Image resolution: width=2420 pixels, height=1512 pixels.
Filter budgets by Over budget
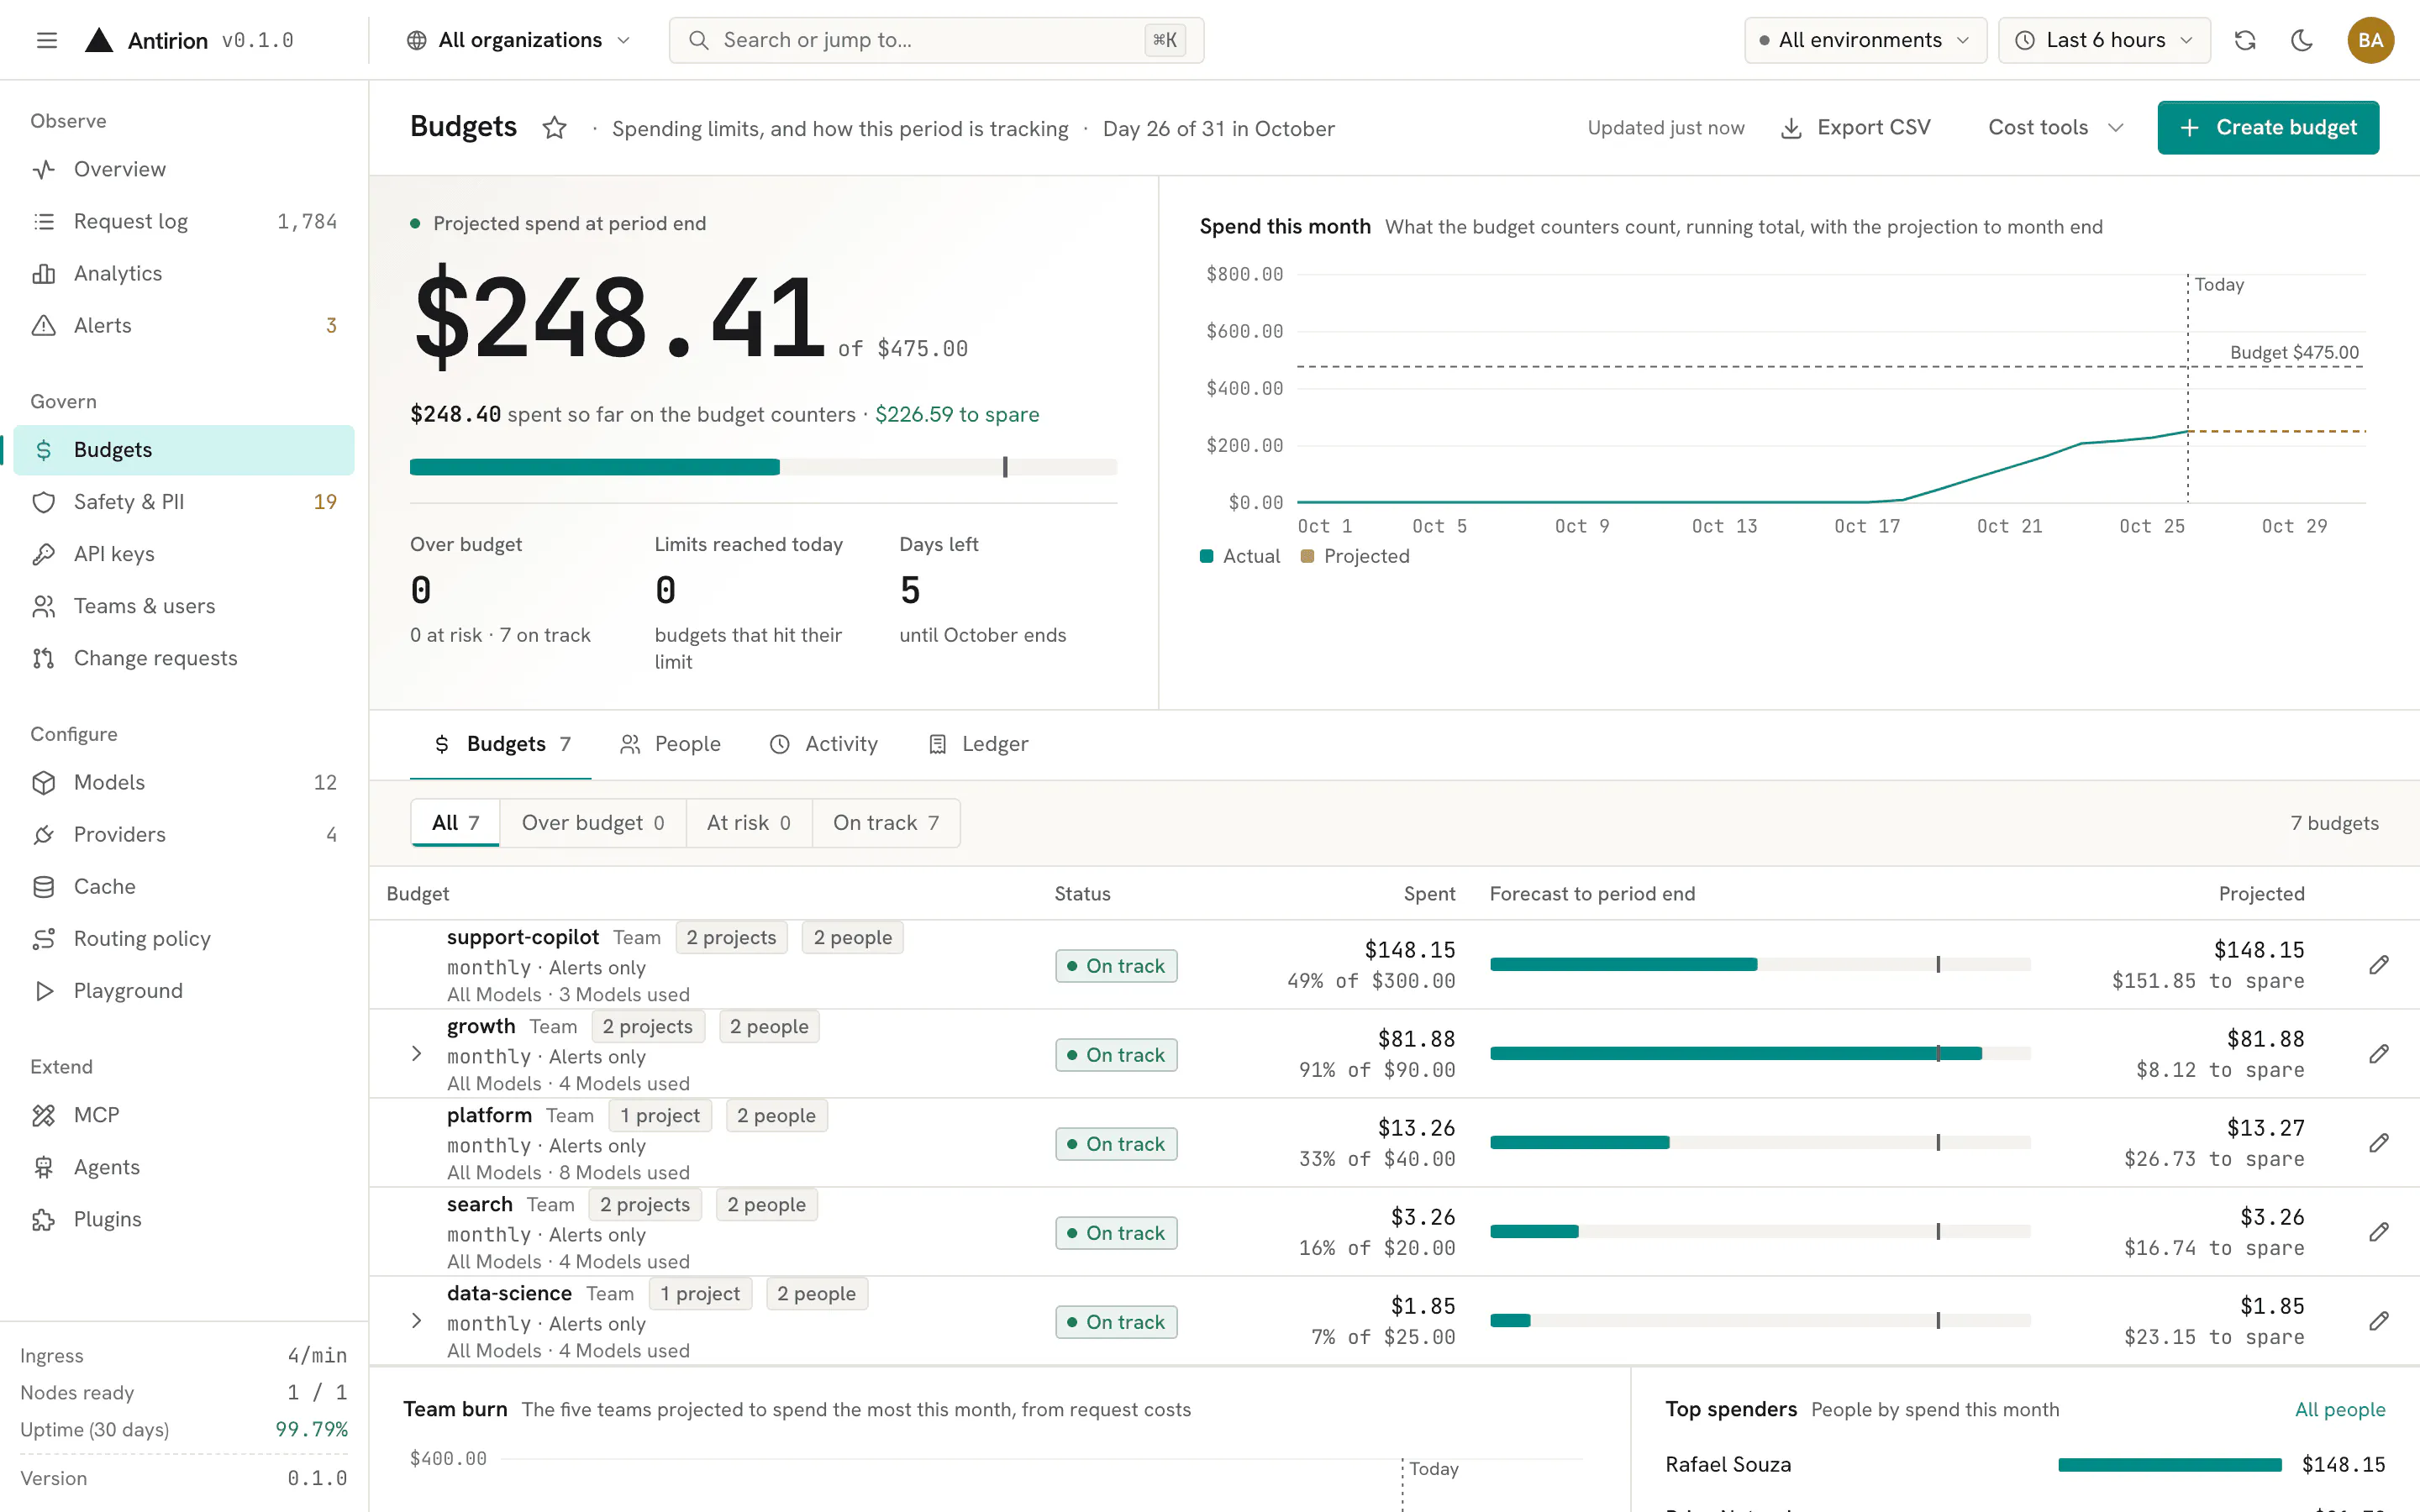click(593, 823)
